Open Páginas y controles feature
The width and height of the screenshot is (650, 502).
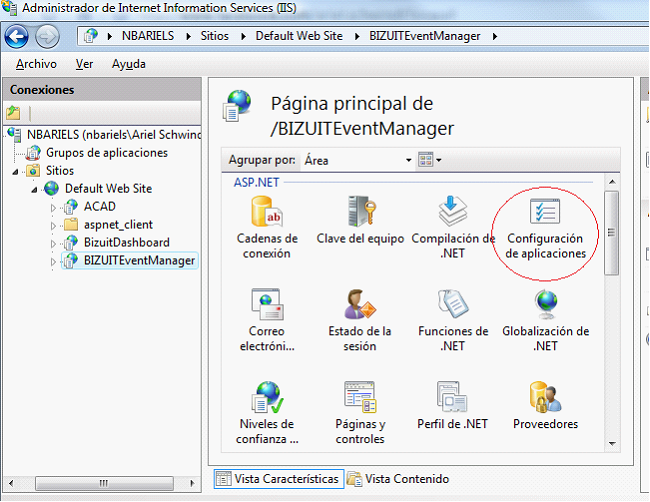pyautogui.click(x=360, y=413)
